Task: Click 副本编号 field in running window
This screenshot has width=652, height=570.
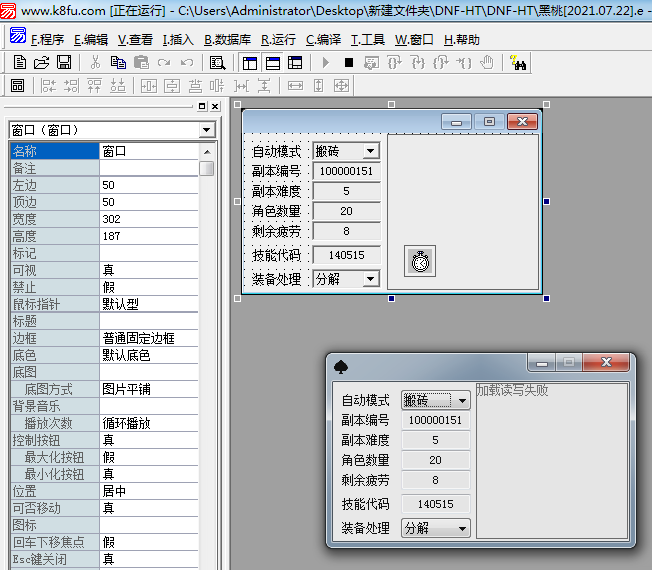Action: pyautogui.click(x=435, y=421)
